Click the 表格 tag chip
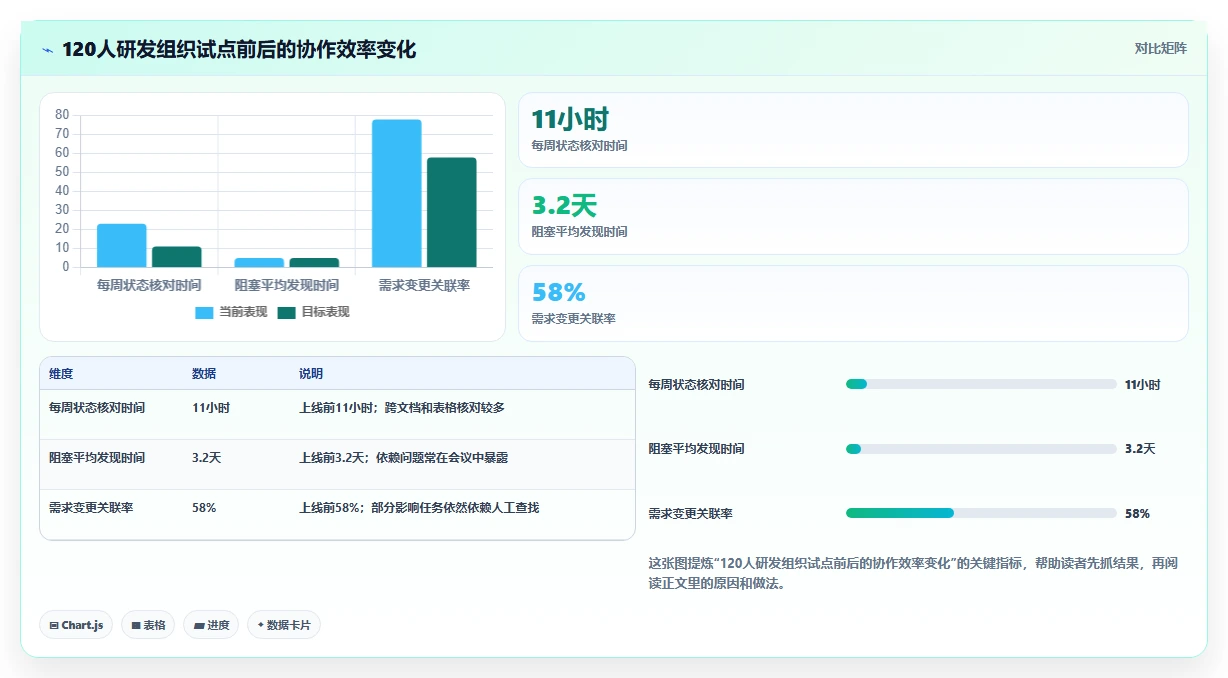Viewport: 1228px width, 678px height. pyautogui.click(x=148, y=625)
